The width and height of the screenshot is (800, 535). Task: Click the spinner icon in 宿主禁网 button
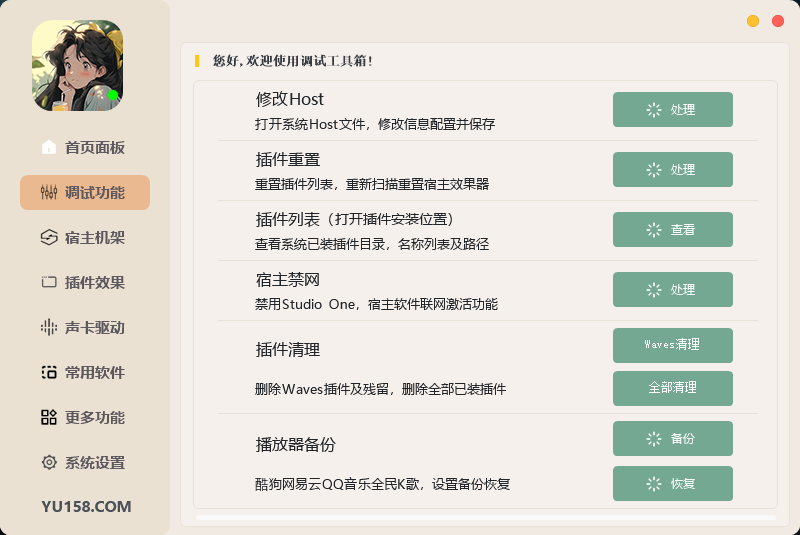(x=654, y=290)
